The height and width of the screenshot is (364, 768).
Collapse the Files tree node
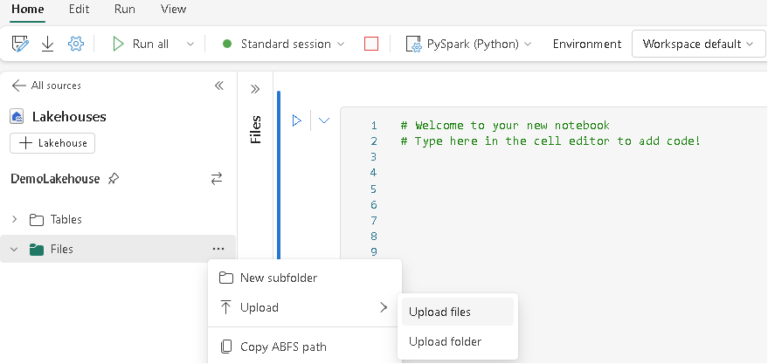(14, 249)
